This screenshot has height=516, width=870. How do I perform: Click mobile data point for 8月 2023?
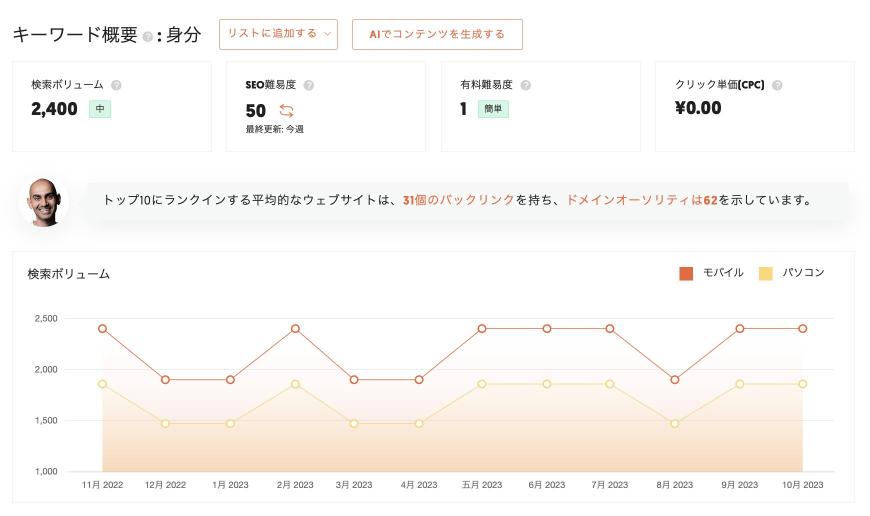pos(675,380)
